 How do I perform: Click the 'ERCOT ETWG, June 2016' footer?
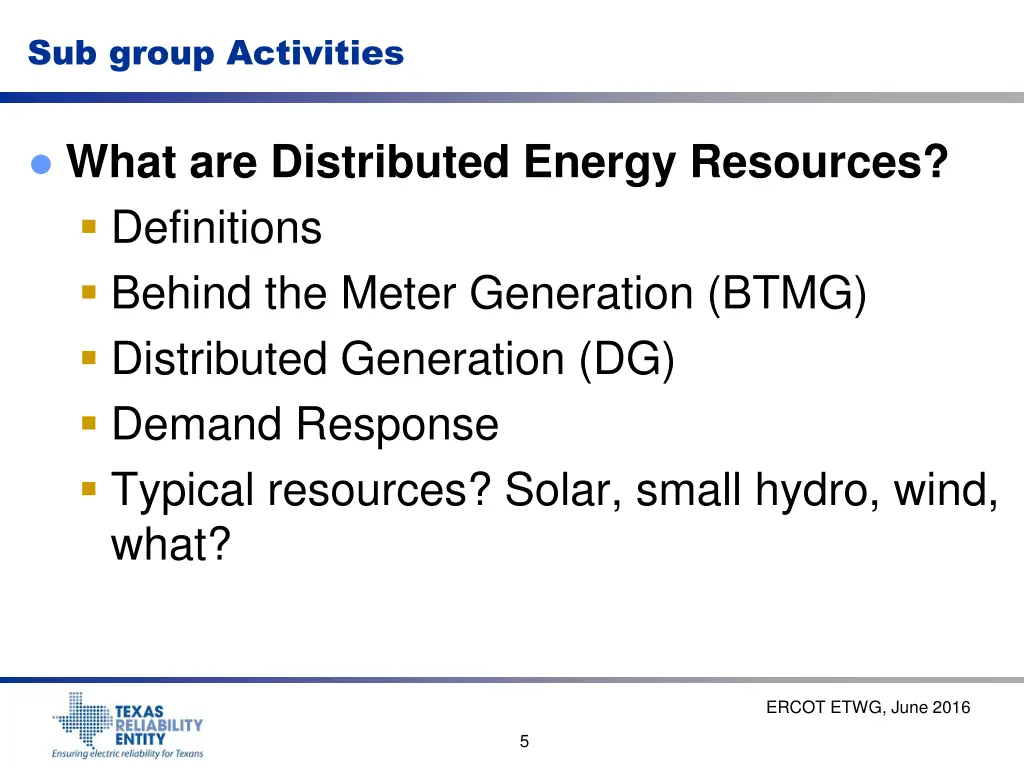(868, 707)
